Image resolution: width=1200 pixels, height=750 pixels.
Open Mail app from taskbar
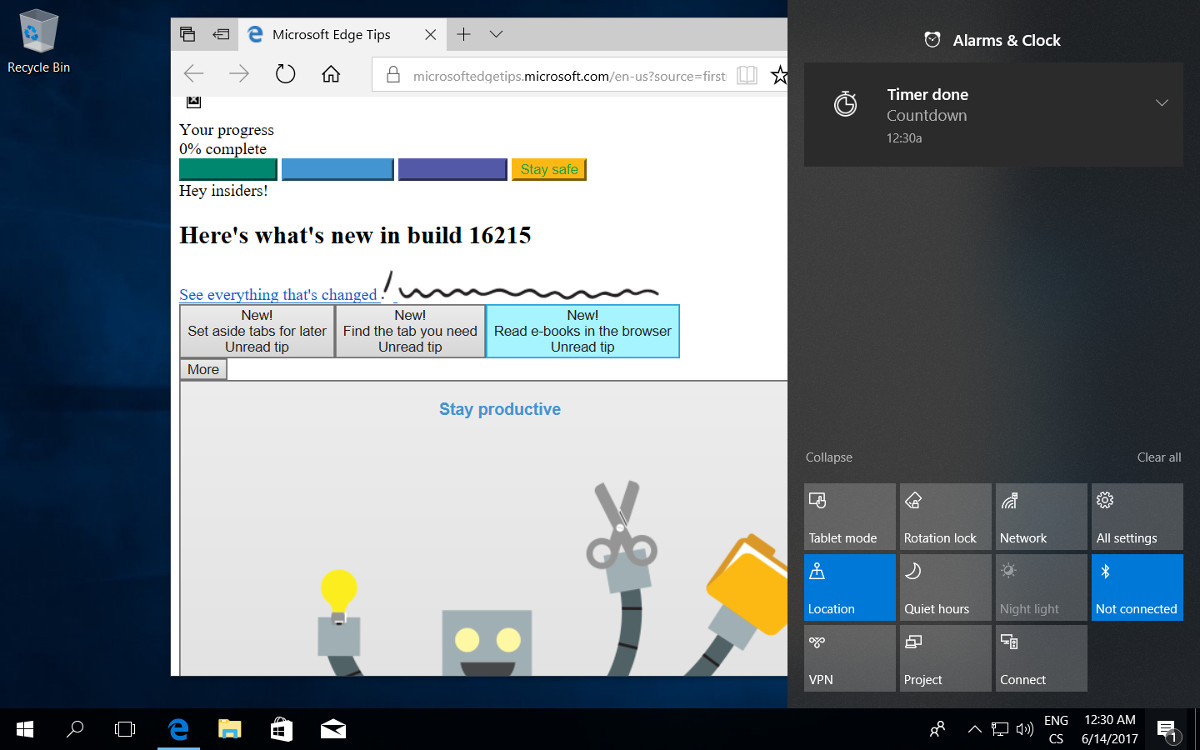pyautogui.click(x=333, y=730)
